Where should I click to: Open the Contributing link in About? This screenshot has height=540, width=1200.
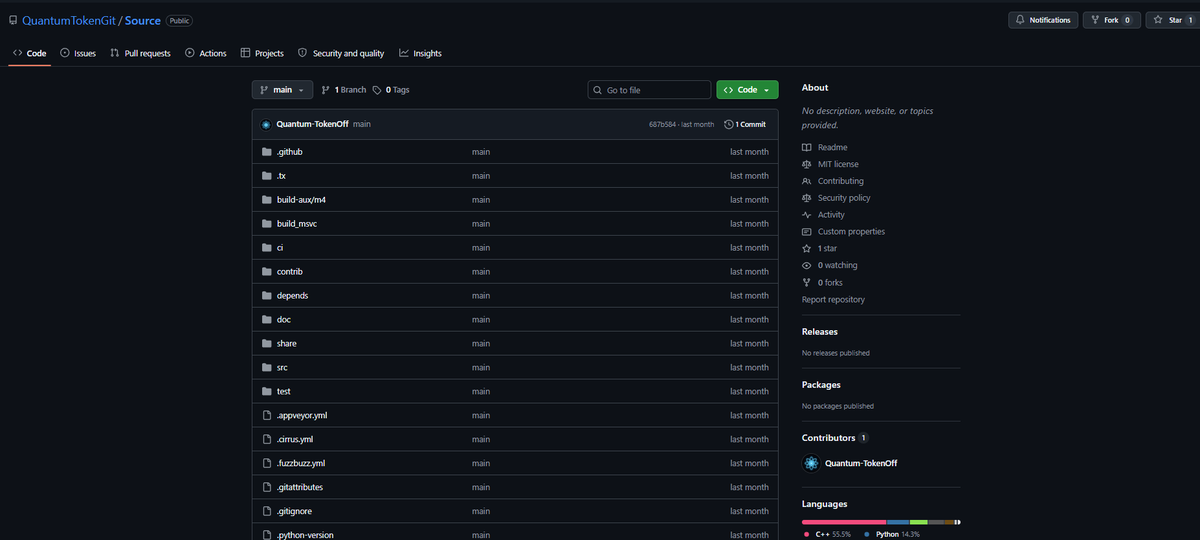[840, 181]
